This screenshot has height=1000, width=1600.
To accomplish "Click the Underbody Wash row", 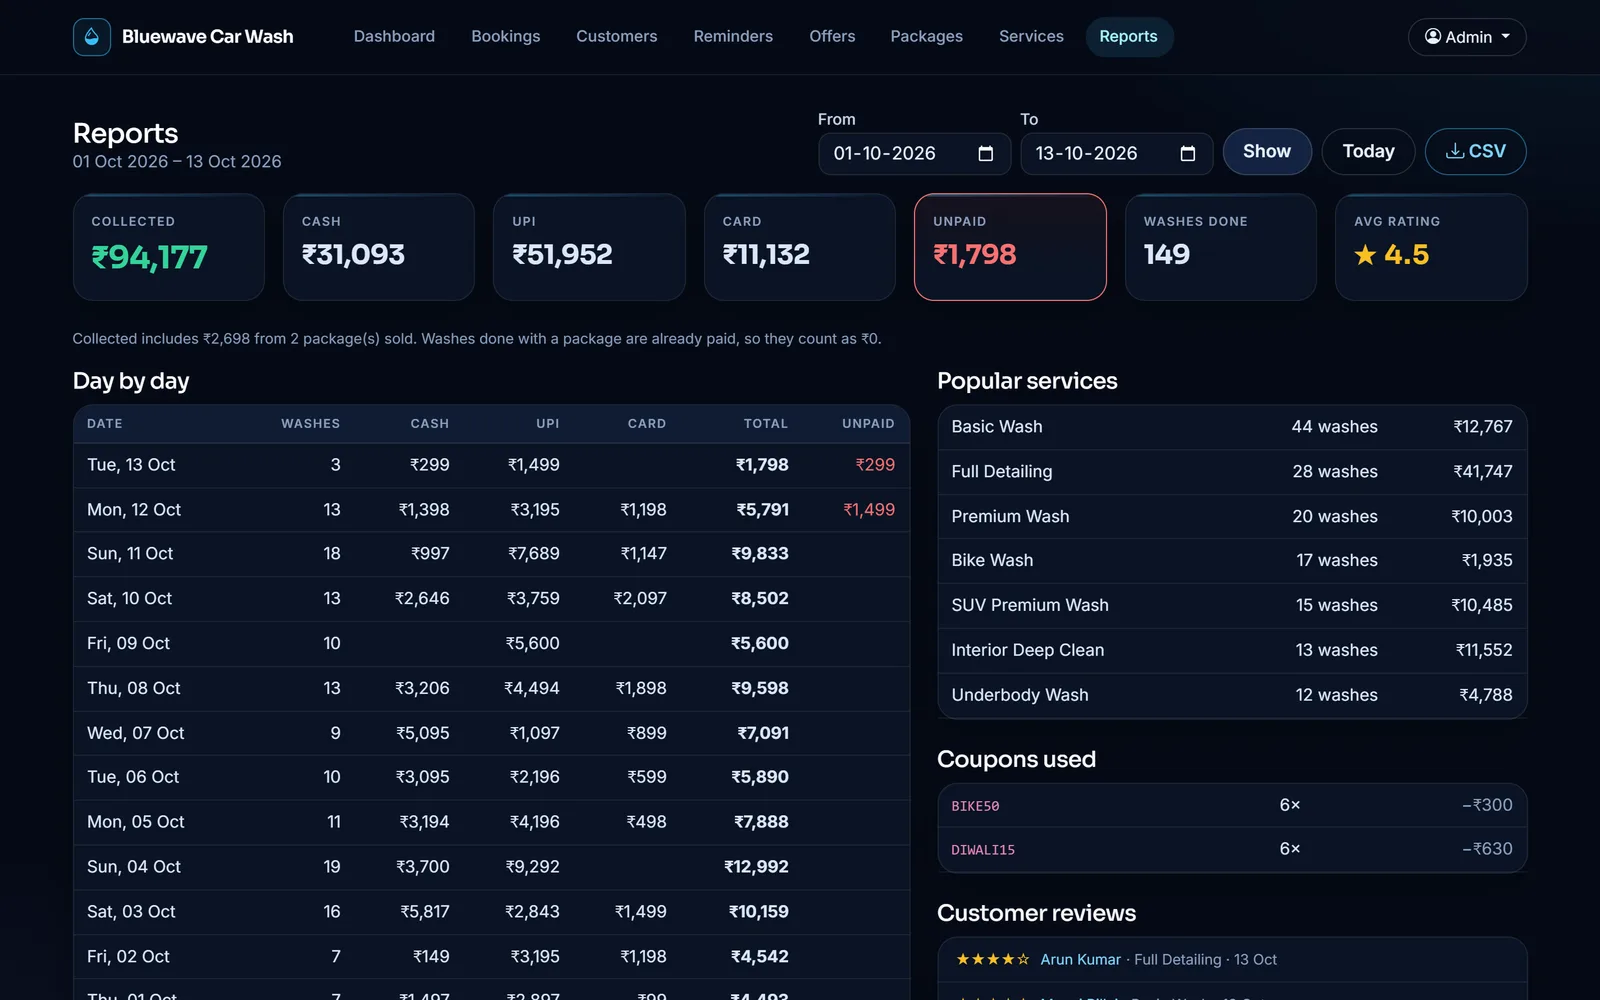I will click(x=1232, y=695).
